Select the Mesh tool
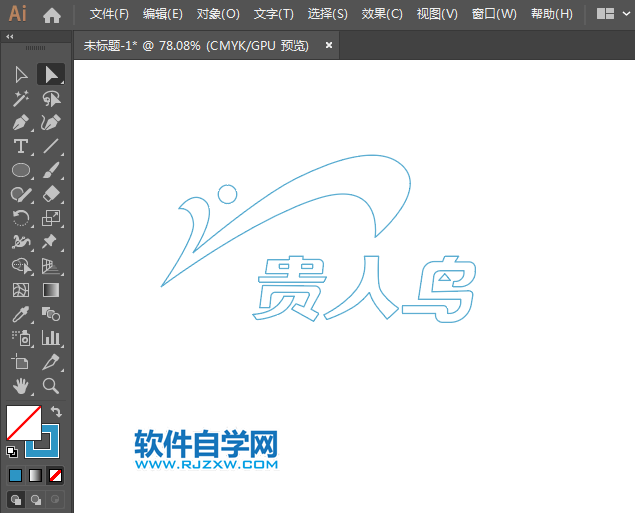 coord(21,290)
